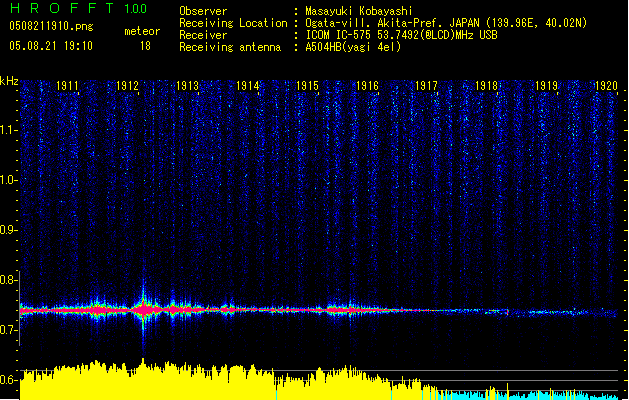Click the cyan low-level histogram section
The image size is (629, 400).
(530, 395)
